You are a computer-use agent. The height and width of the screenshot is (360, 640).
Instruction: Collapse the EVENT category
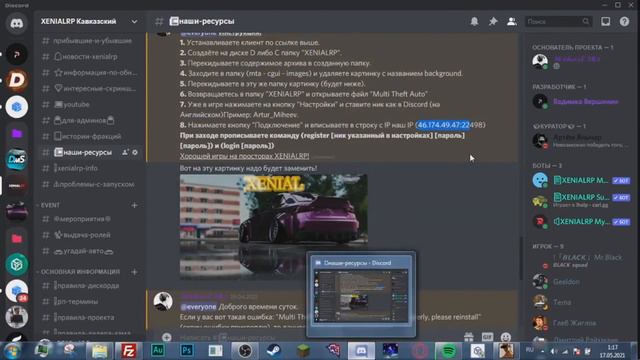pos(50,205)
